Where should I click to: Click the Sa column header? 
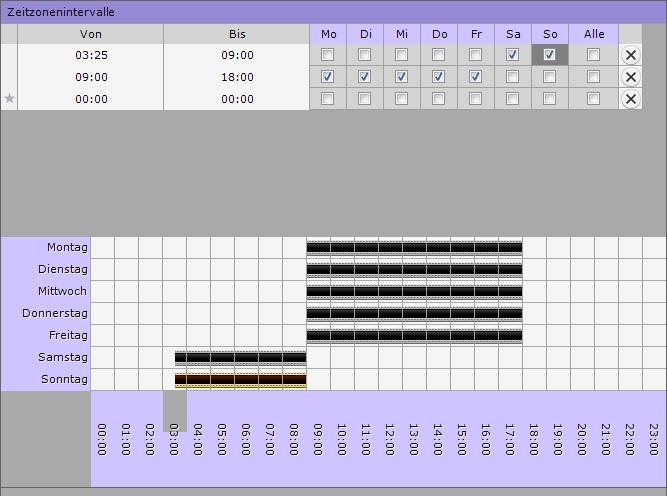tap(513, 34)
